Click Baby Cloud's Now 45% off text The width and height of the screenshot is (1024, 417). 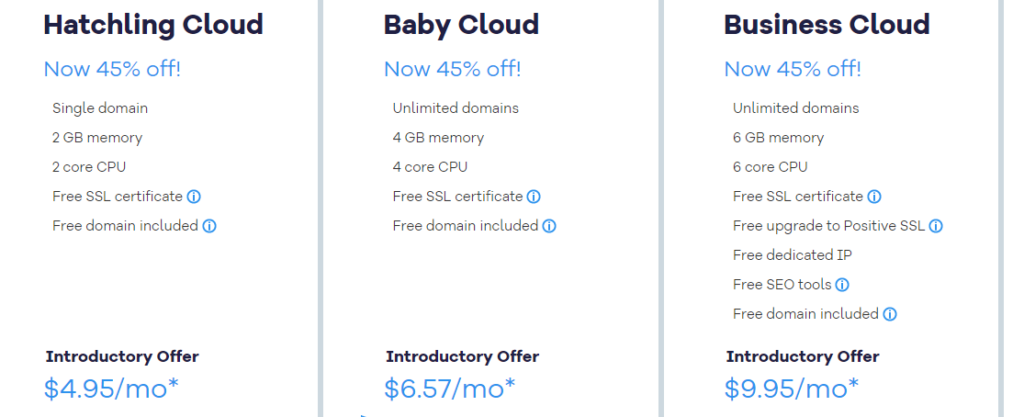coord(453,69)
